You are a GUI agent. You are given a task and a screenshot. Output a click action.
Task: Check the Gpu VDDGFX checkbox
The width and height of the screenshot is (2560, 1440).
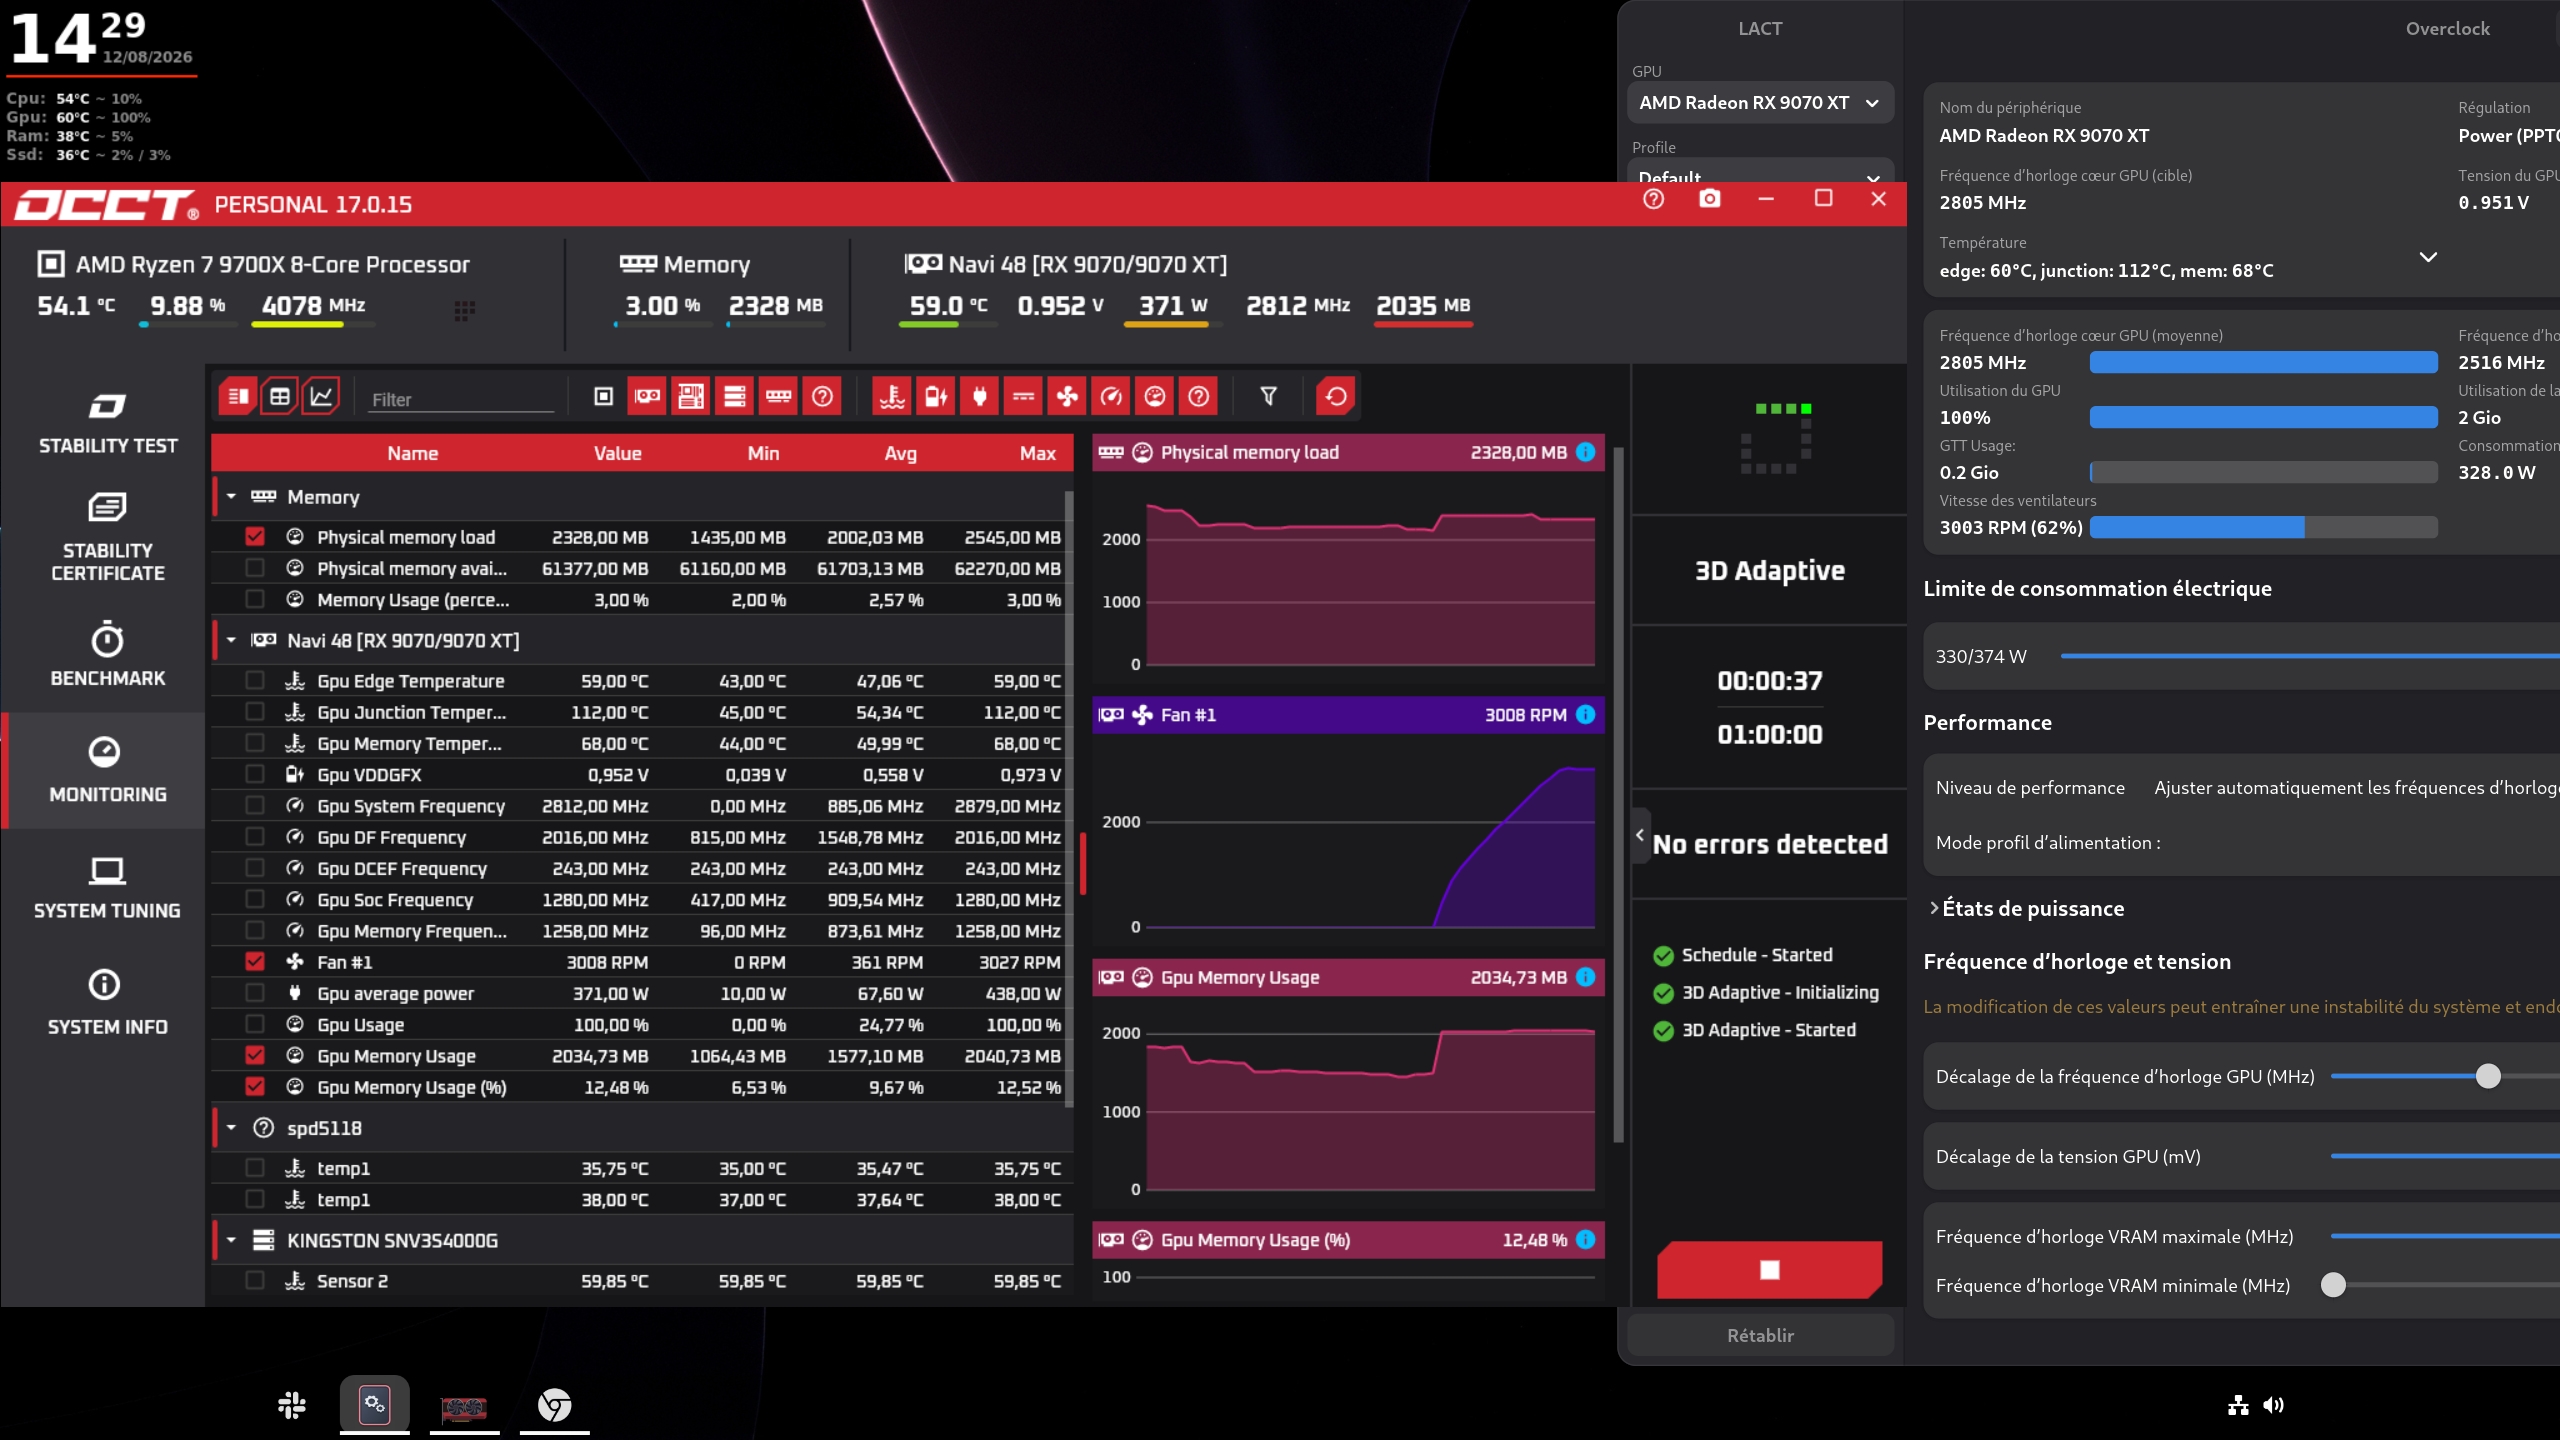point(255,774)
